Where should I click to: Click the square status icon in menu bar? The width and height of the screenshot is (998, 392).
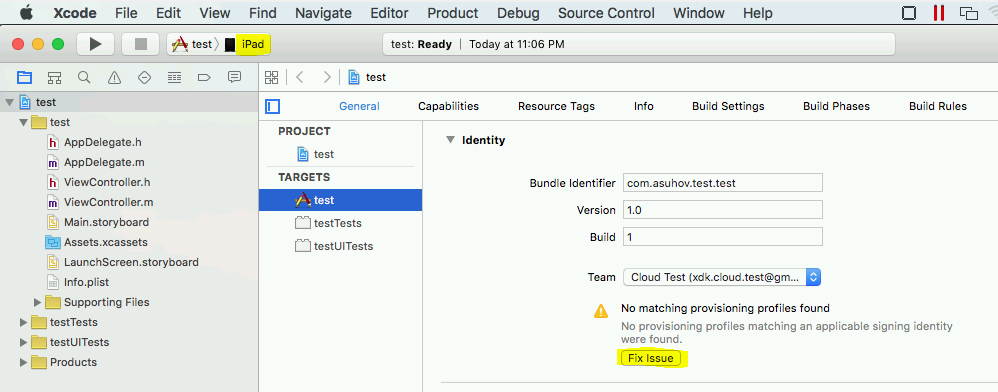coord(910,13)
